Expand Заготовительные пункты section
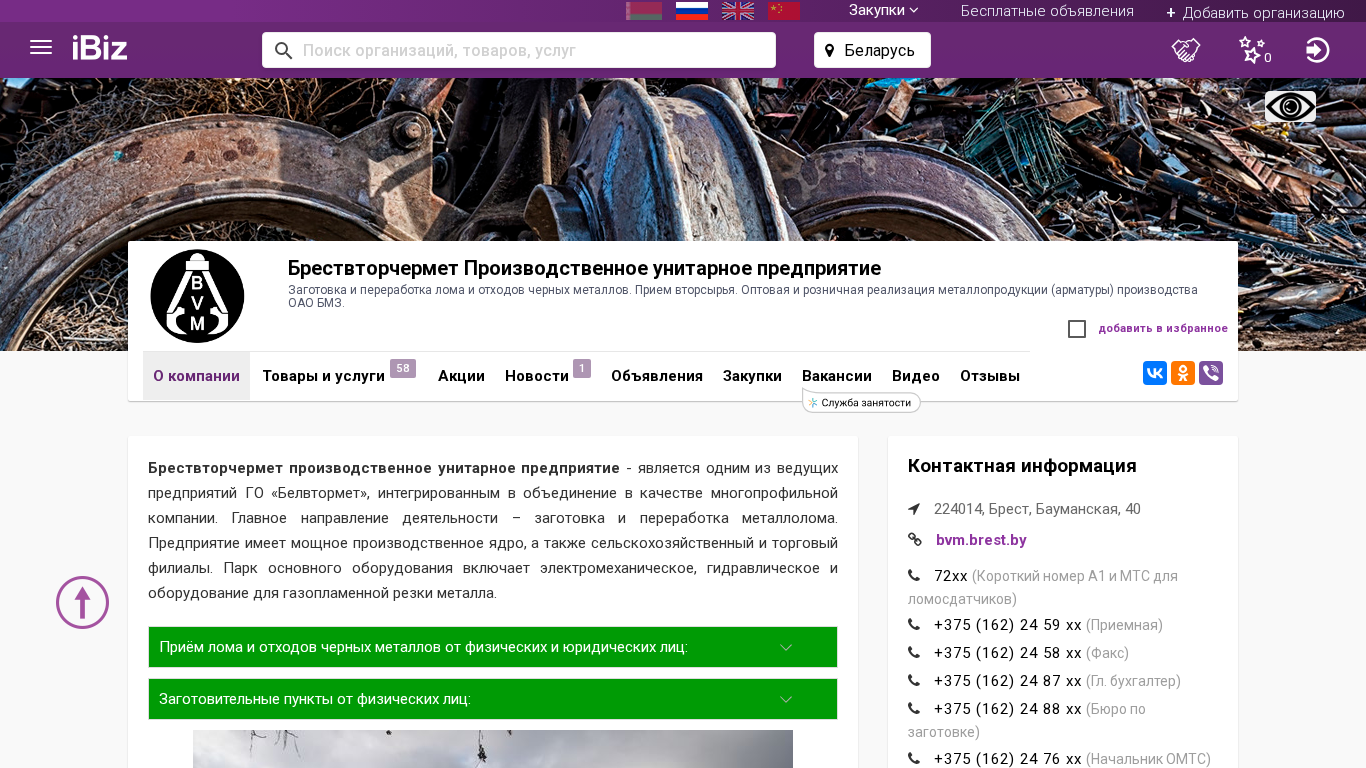 [x=493, y=699]
